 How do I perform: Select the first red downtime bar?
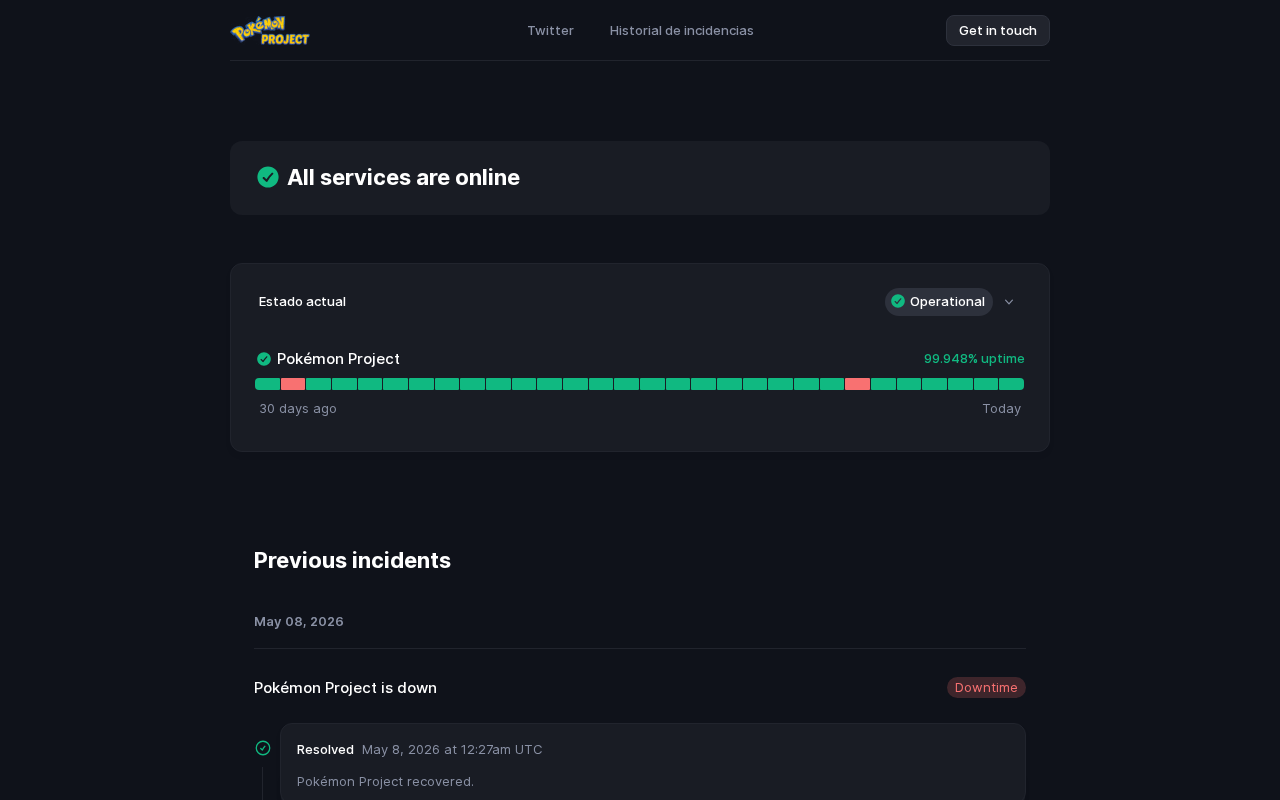(293, 384)
